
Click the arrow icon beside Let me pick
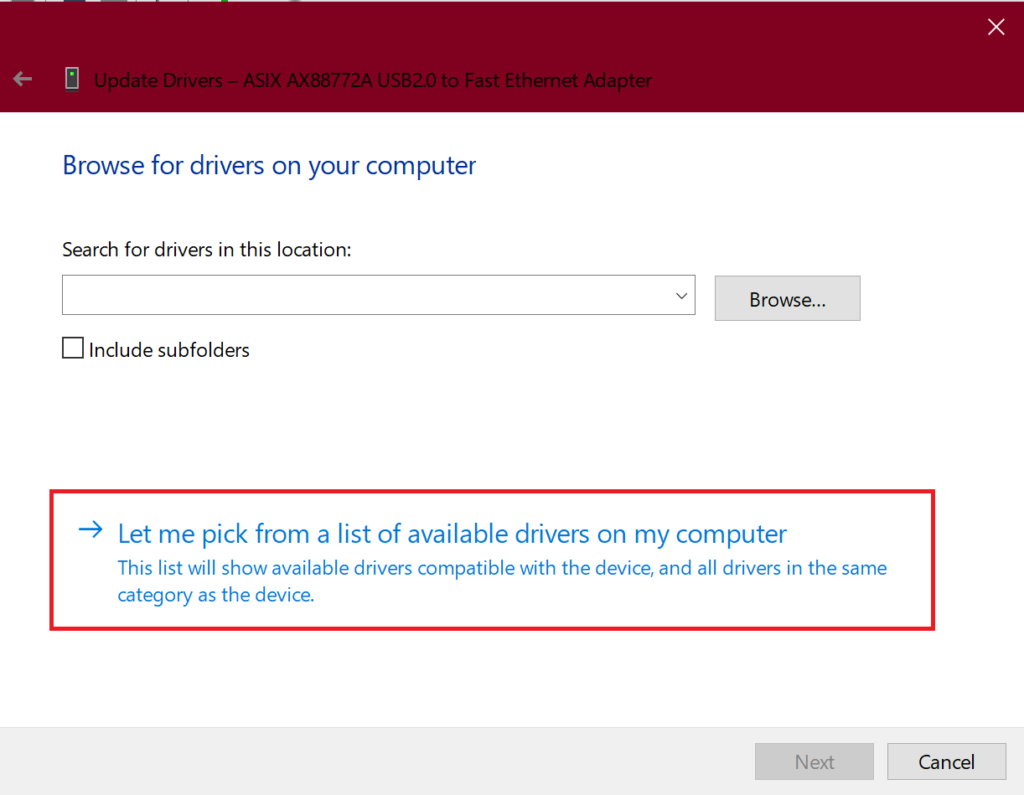(91, 529)
